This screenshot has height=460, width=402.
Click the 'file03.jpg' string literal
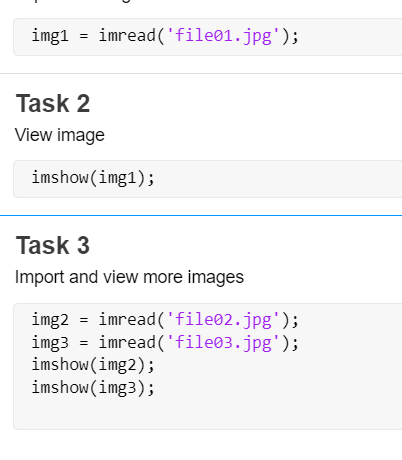[223, 342]
